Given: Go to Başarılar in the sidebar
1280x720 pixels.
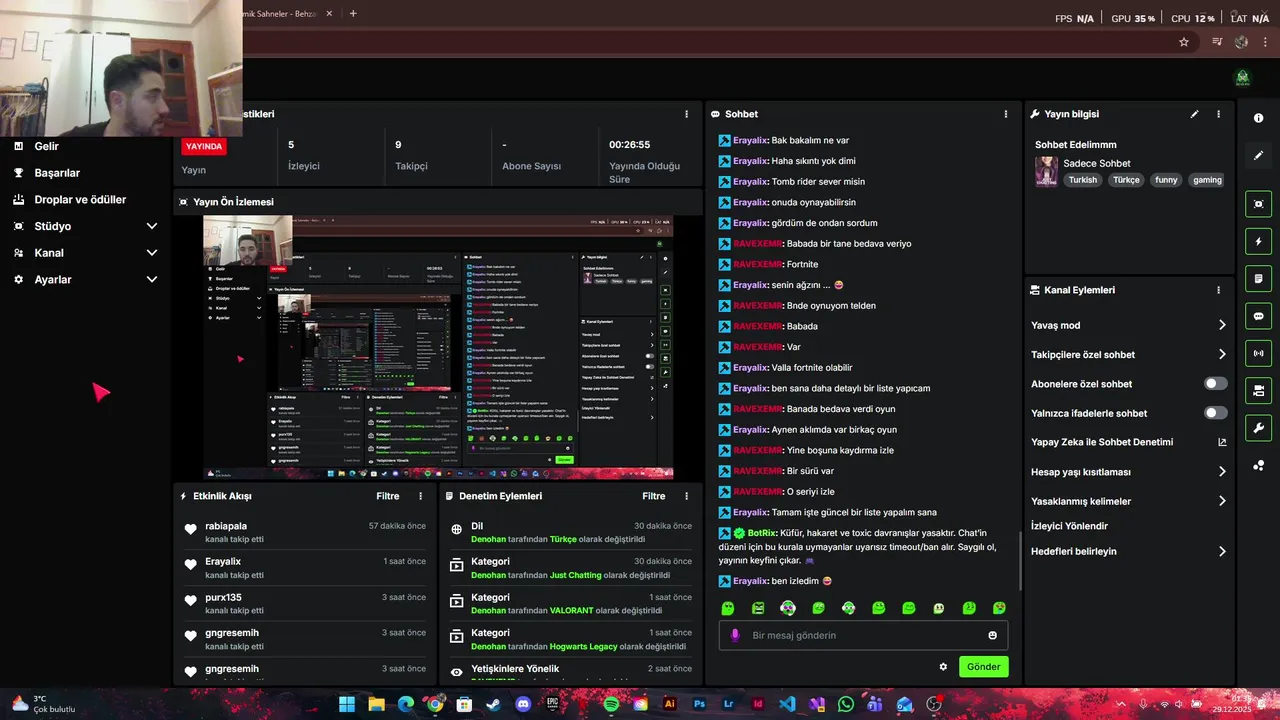Looking at the screenshot, I should (57, 173).
